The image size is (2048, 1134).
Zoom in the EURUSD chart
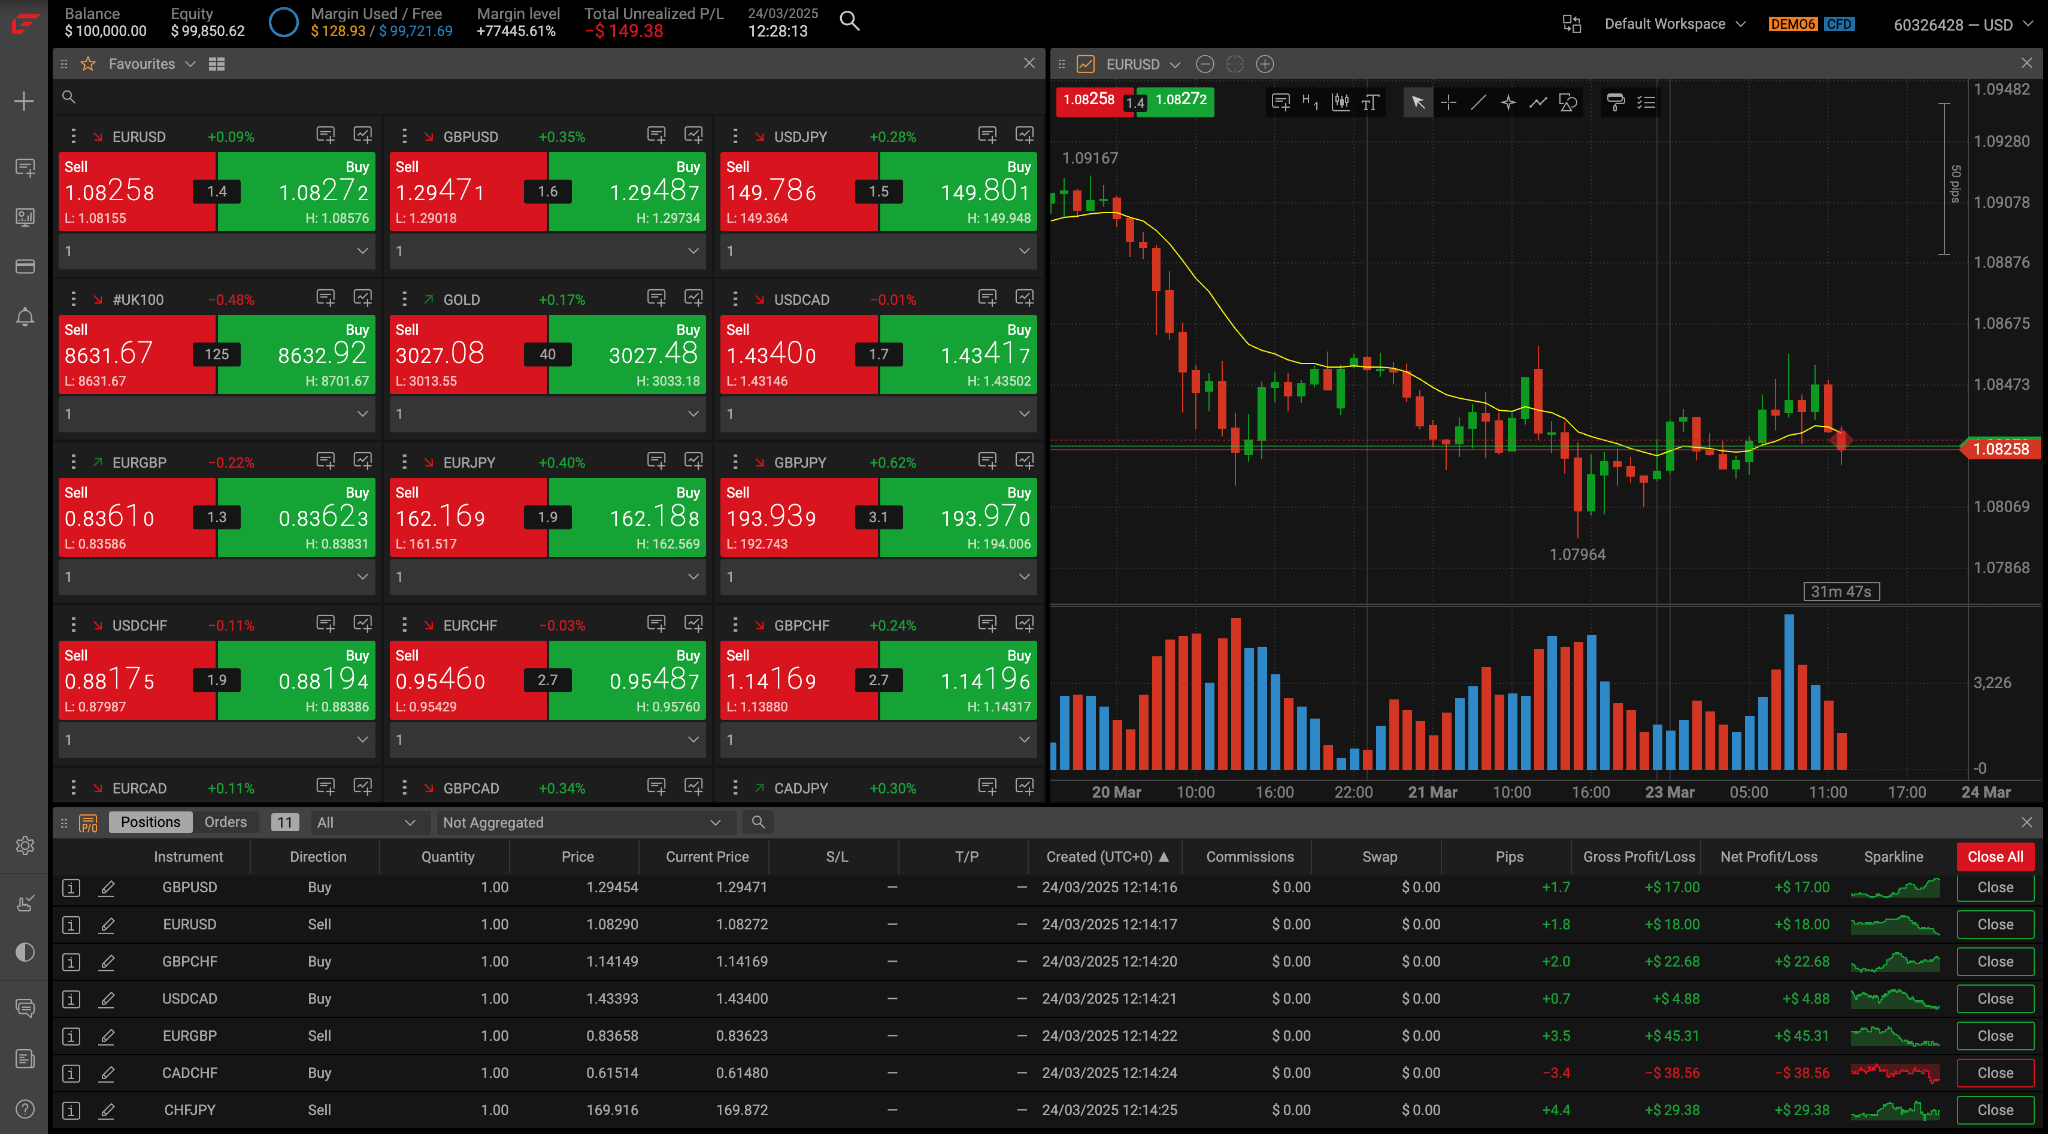pos(1265,64)
